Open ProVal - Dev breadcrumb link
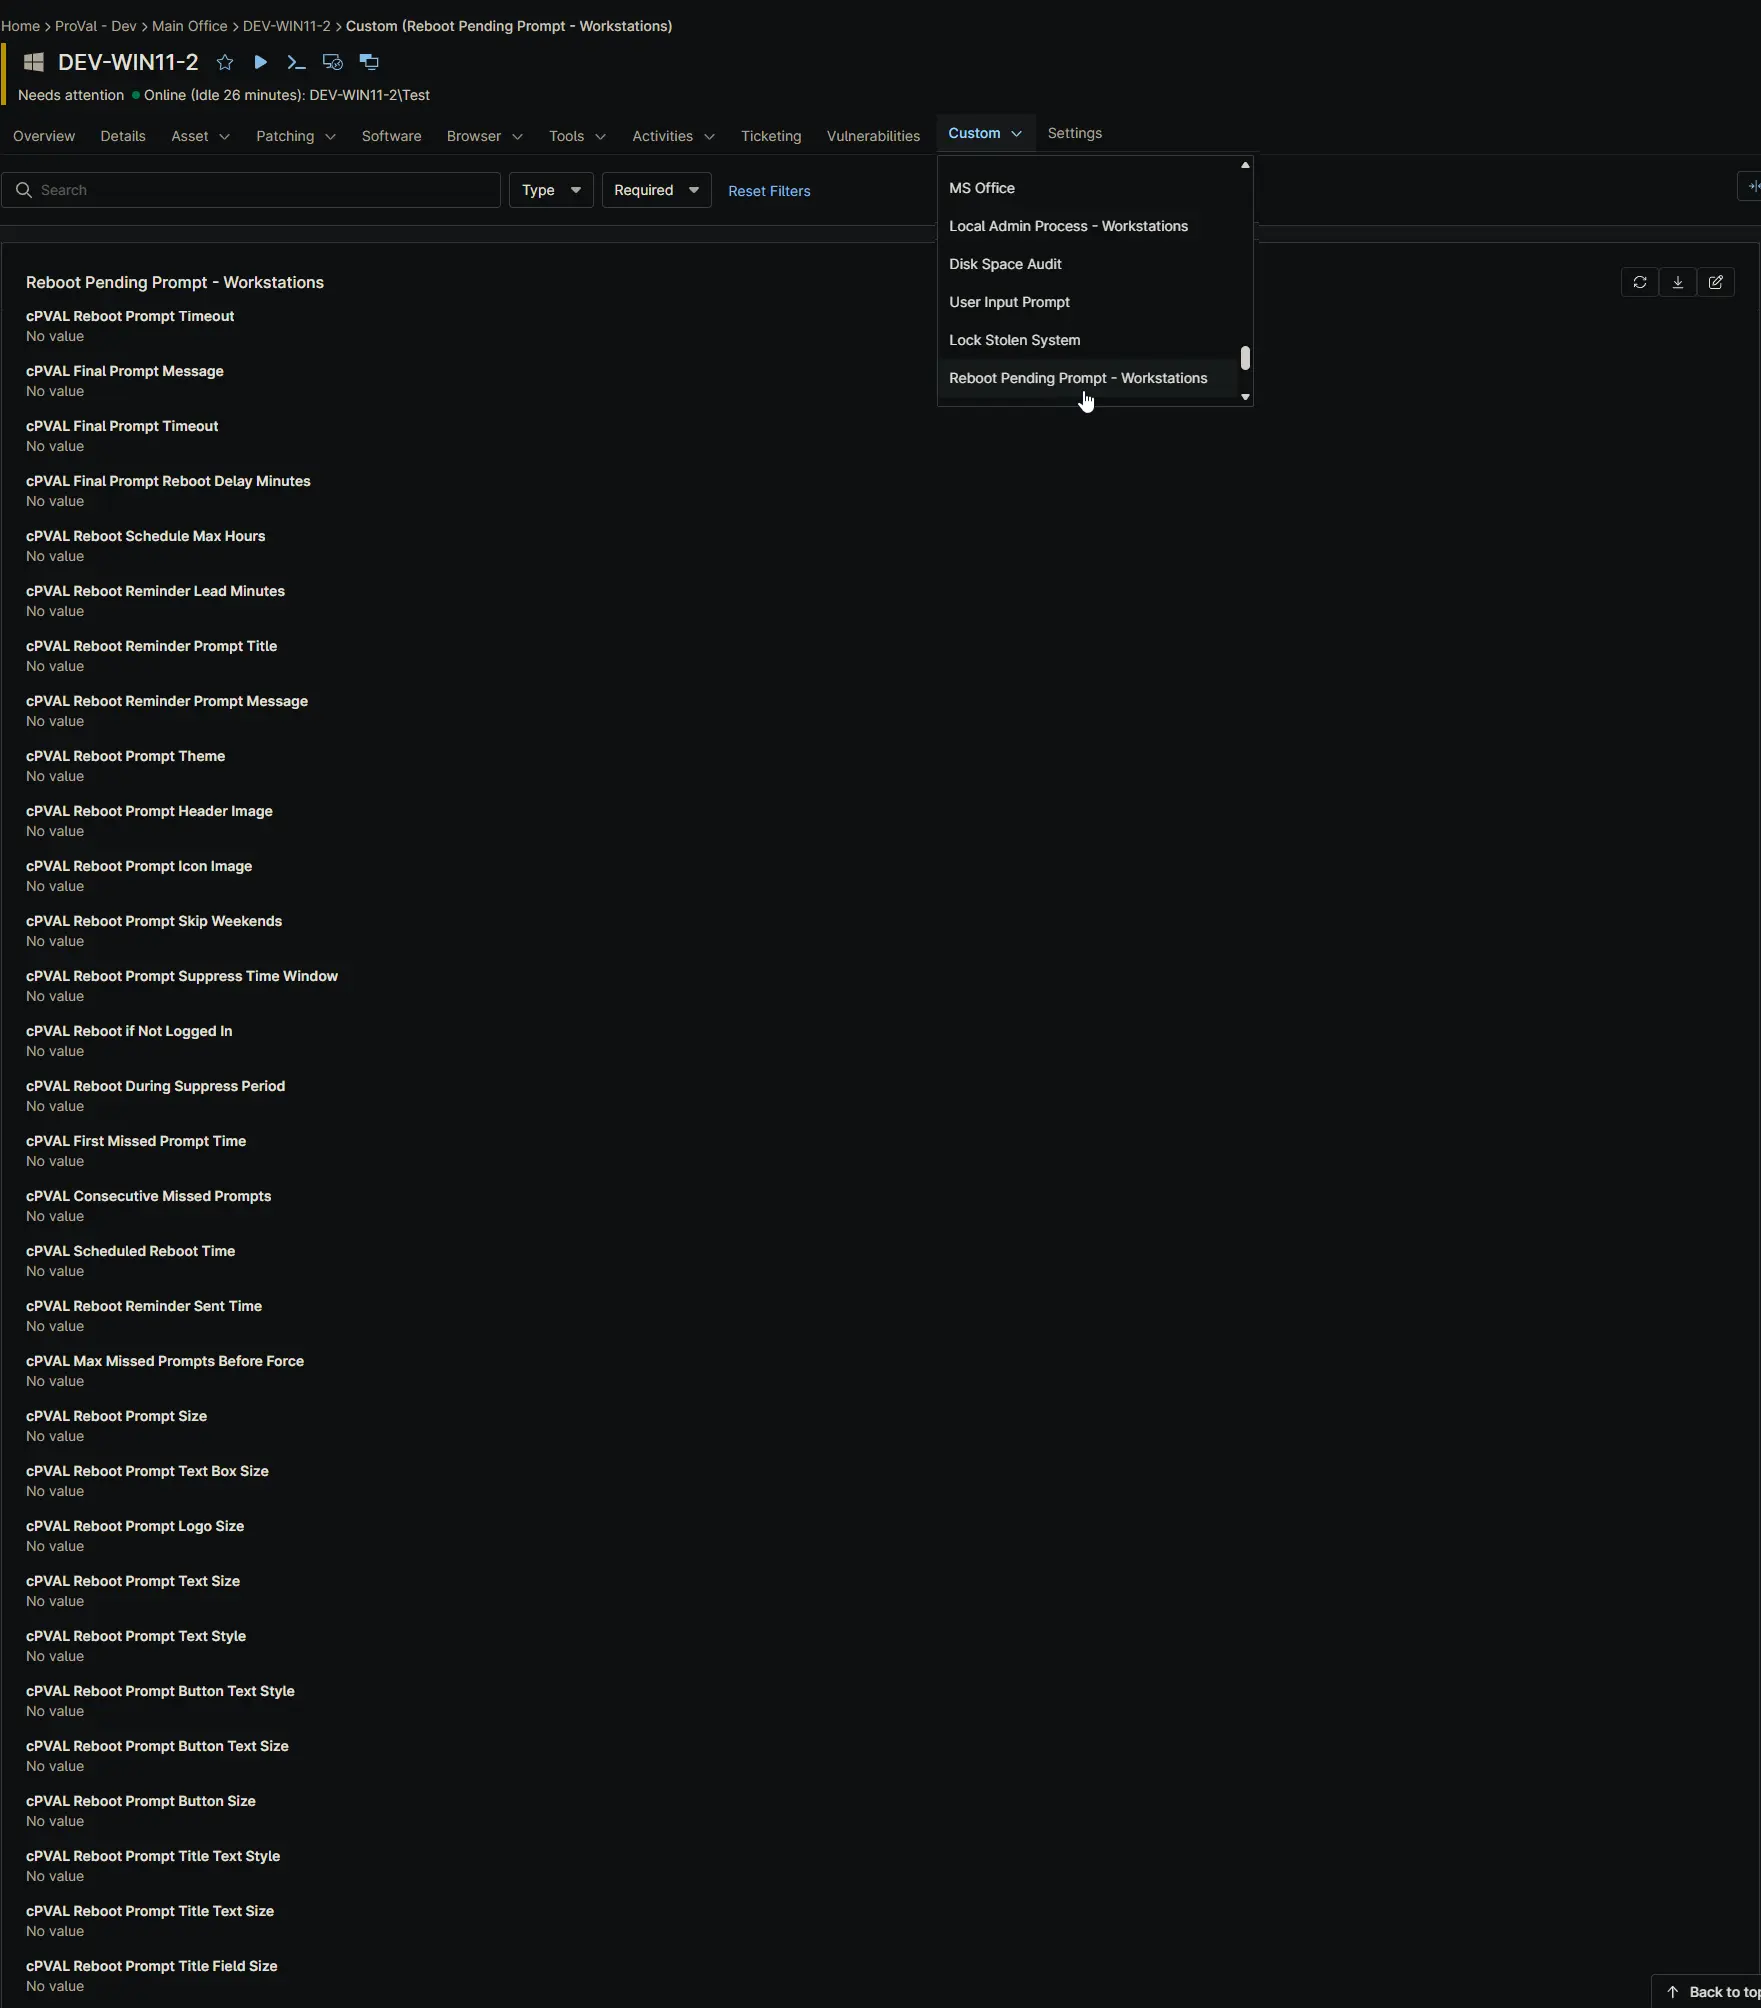 pos(96,26)
